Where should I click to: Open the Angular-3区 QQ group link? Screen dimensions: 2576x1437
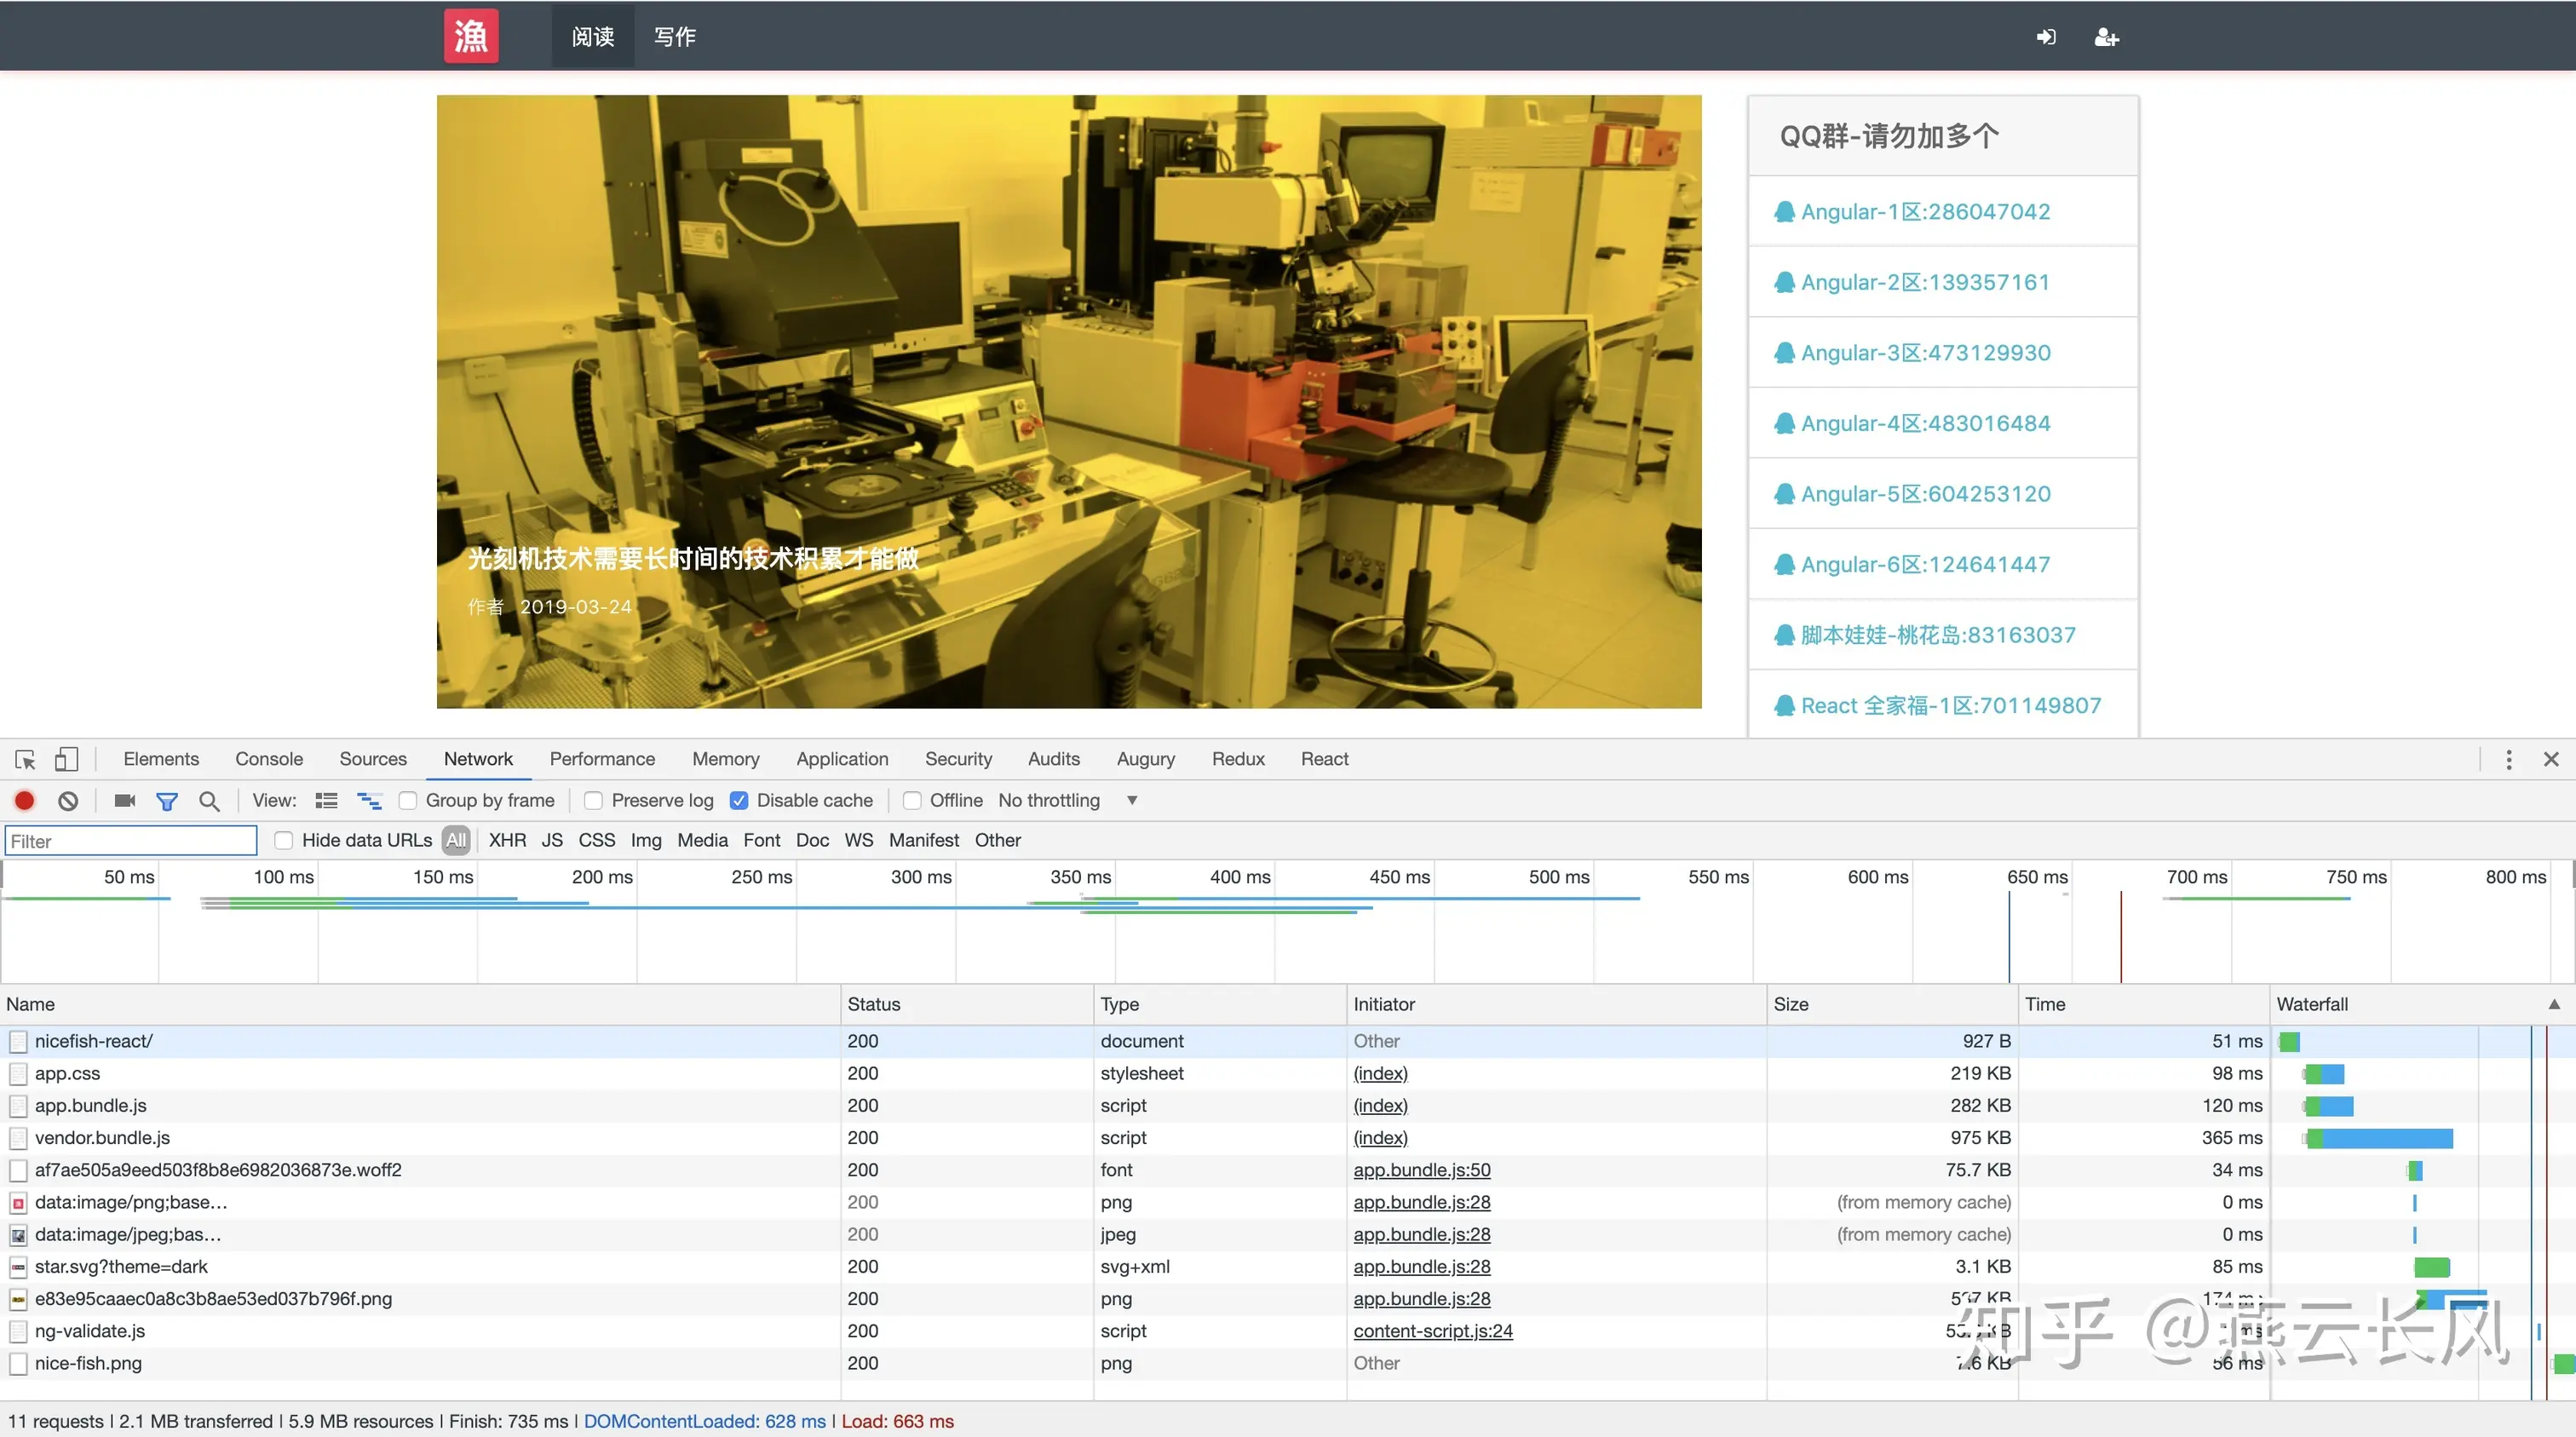(1925, 352)
